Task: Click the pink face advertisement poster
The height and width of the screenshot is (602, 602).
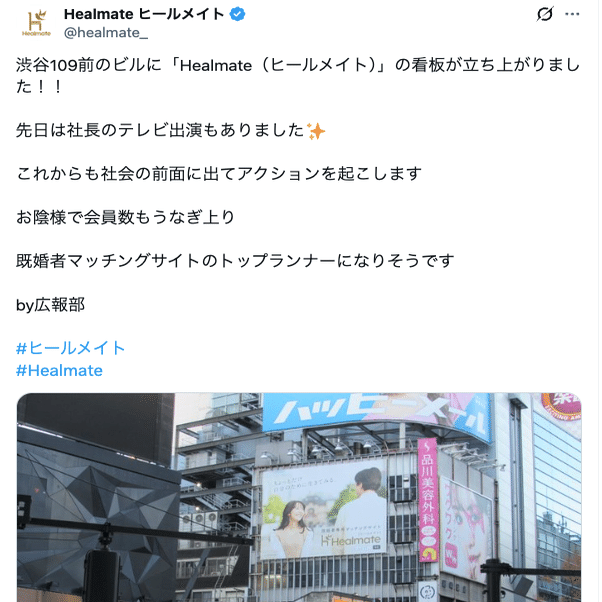Action: coord(466,529)
